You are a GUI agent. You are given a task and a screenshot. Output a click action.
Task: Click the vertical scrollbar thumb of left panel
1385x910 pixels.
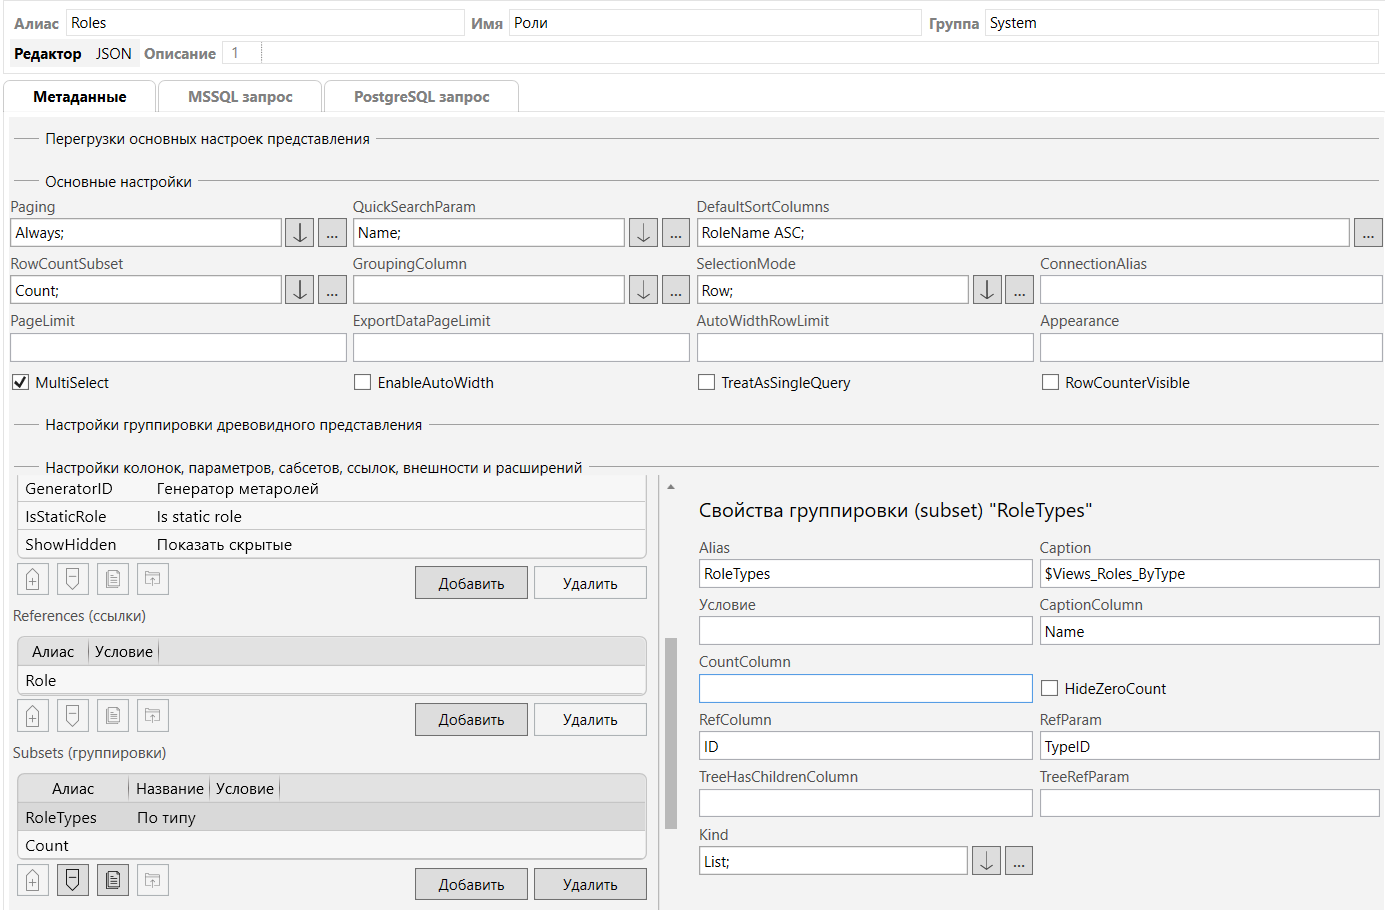coord(671,732)
